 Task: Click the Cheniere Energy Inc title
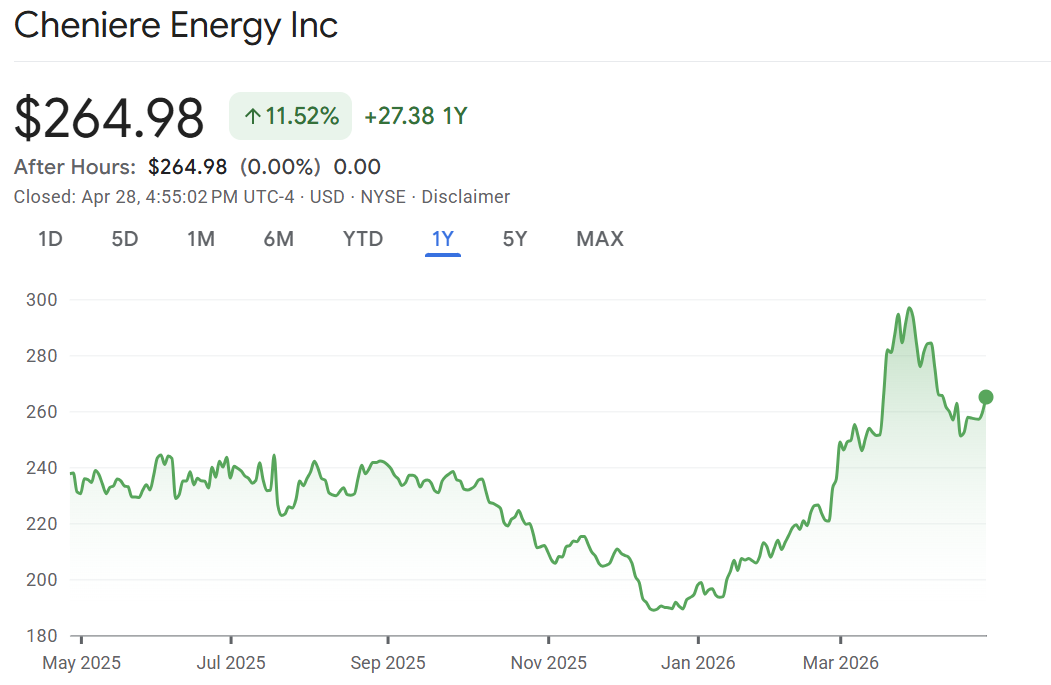pos(176,25)
